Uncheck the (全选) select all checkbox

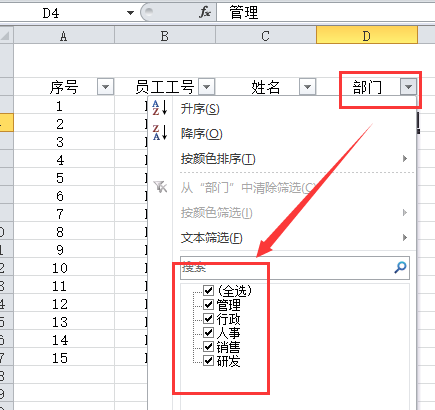pos(209,290)
